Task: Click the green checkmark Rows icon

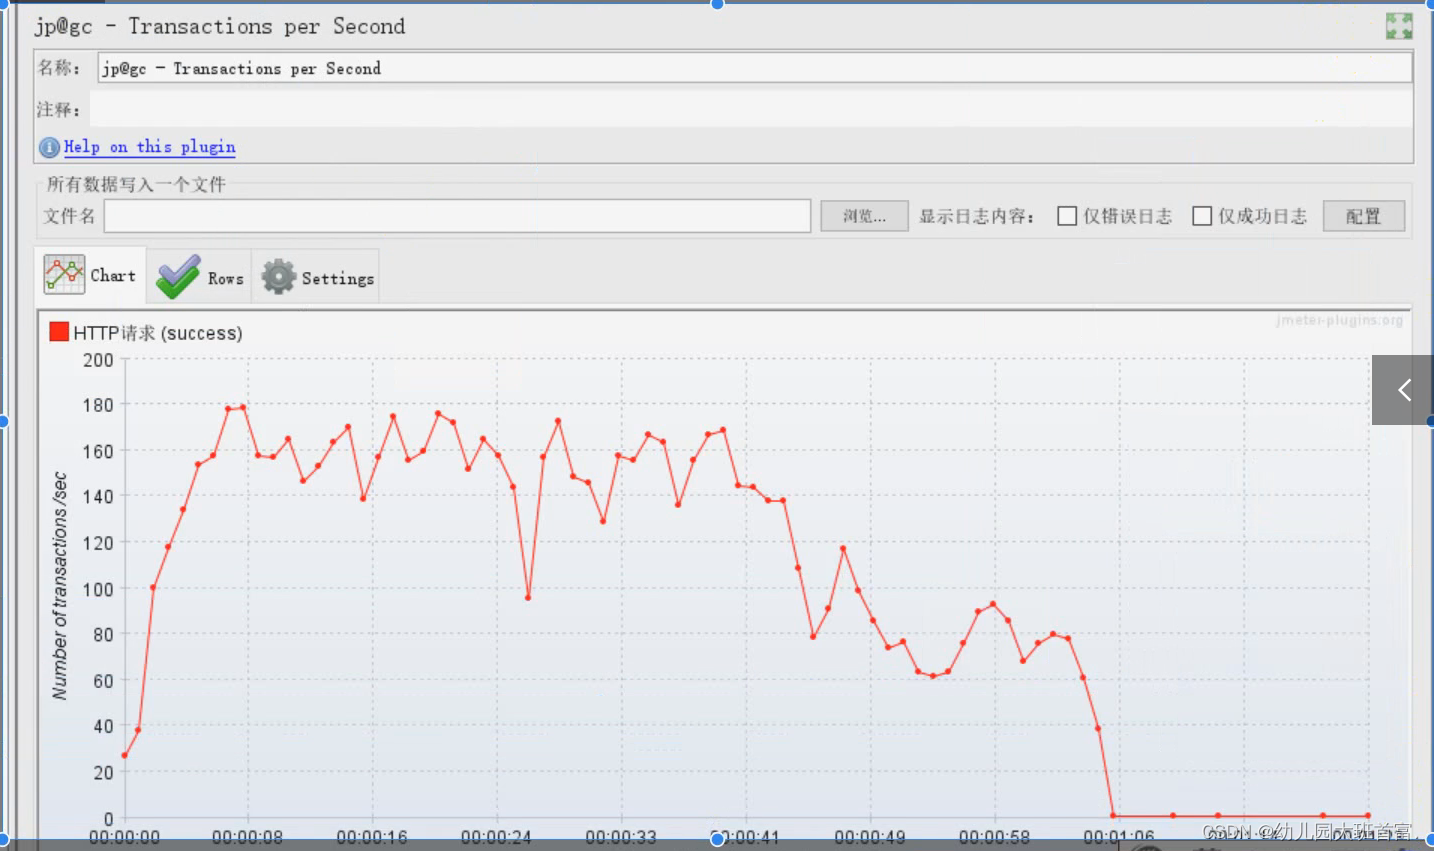Action: [x=178, y=277]
